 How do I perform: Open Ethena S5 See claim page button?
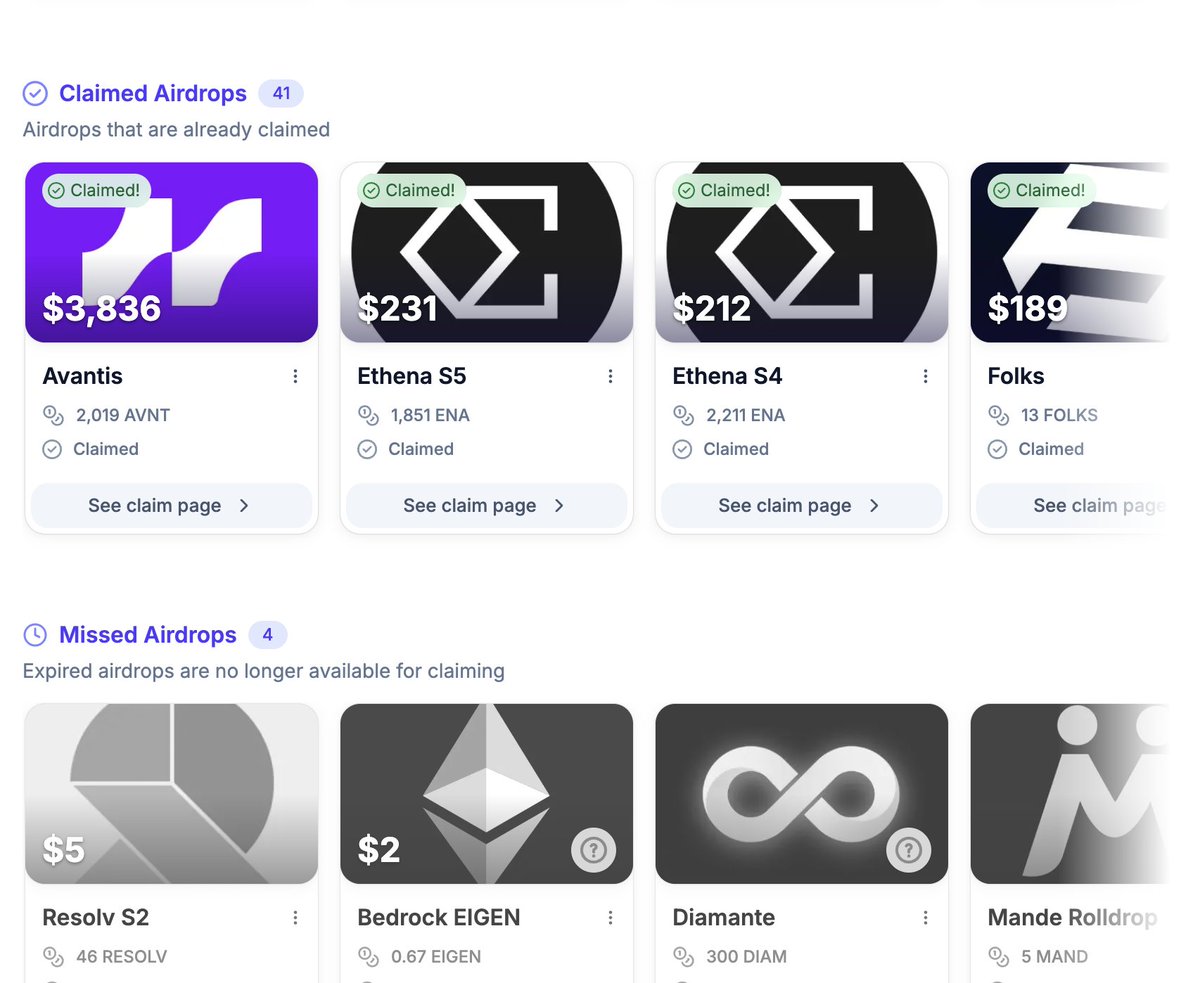pos(486,506)
